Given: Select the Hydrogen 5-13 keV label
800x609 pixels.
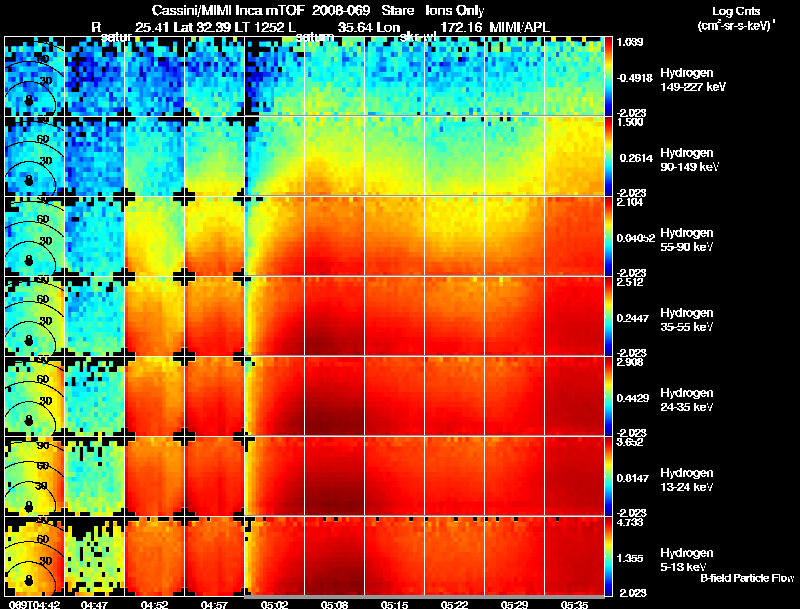Looking at the screenshot, I should [687, 560].
